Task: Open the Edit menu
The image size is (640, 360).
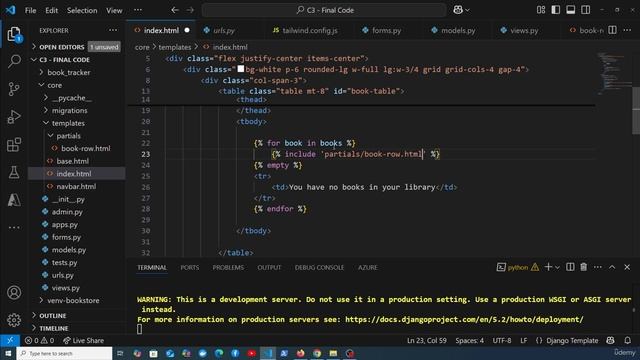Action: [51, 10]
